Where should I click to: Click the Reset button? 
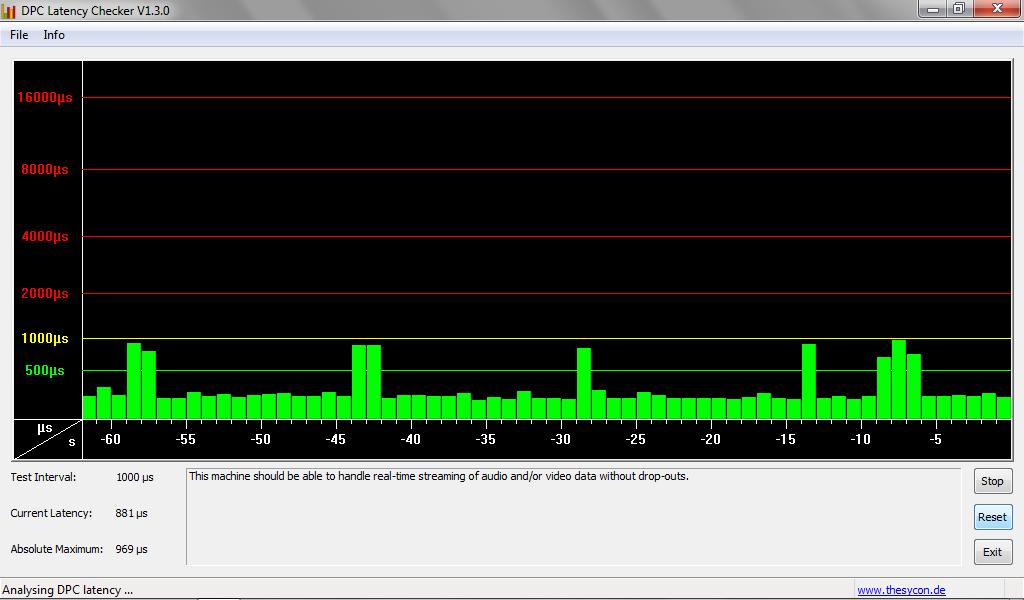tap(993, 517)
